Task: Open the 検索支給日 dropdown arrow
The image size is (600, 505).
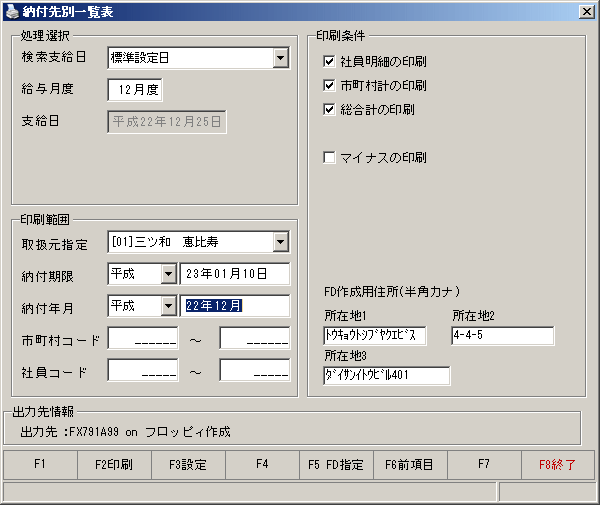Action: tap(281, 58)
